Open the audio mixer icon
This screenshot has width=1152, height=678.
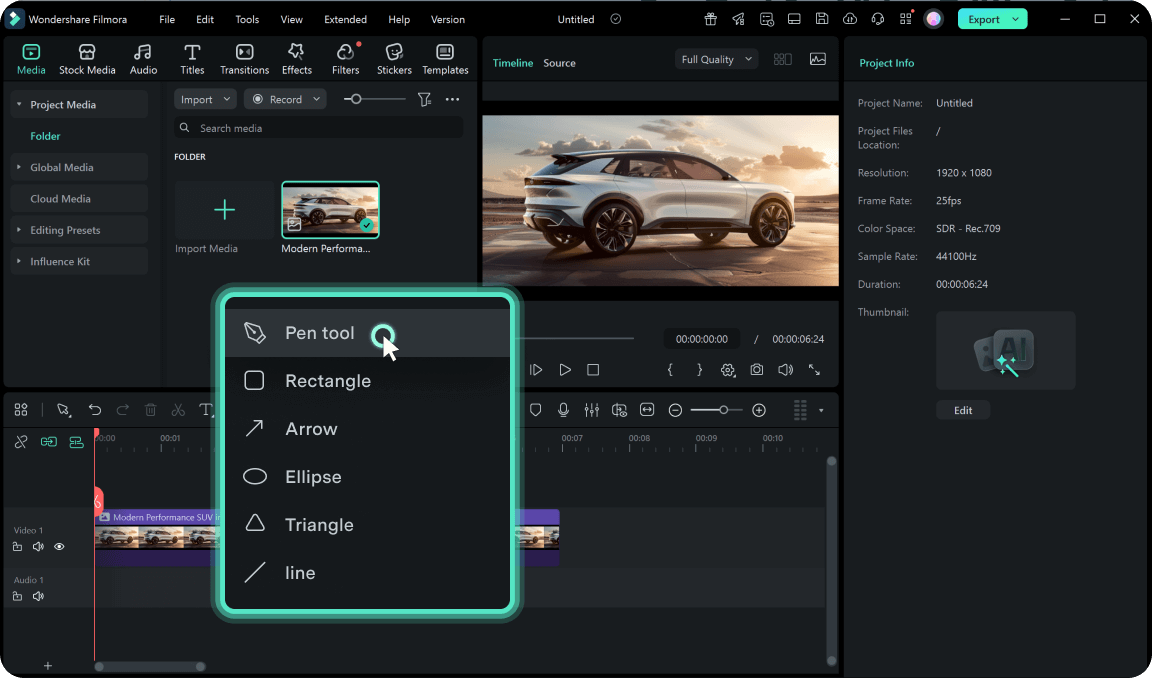pyautogui.click(x=591, y=410)
